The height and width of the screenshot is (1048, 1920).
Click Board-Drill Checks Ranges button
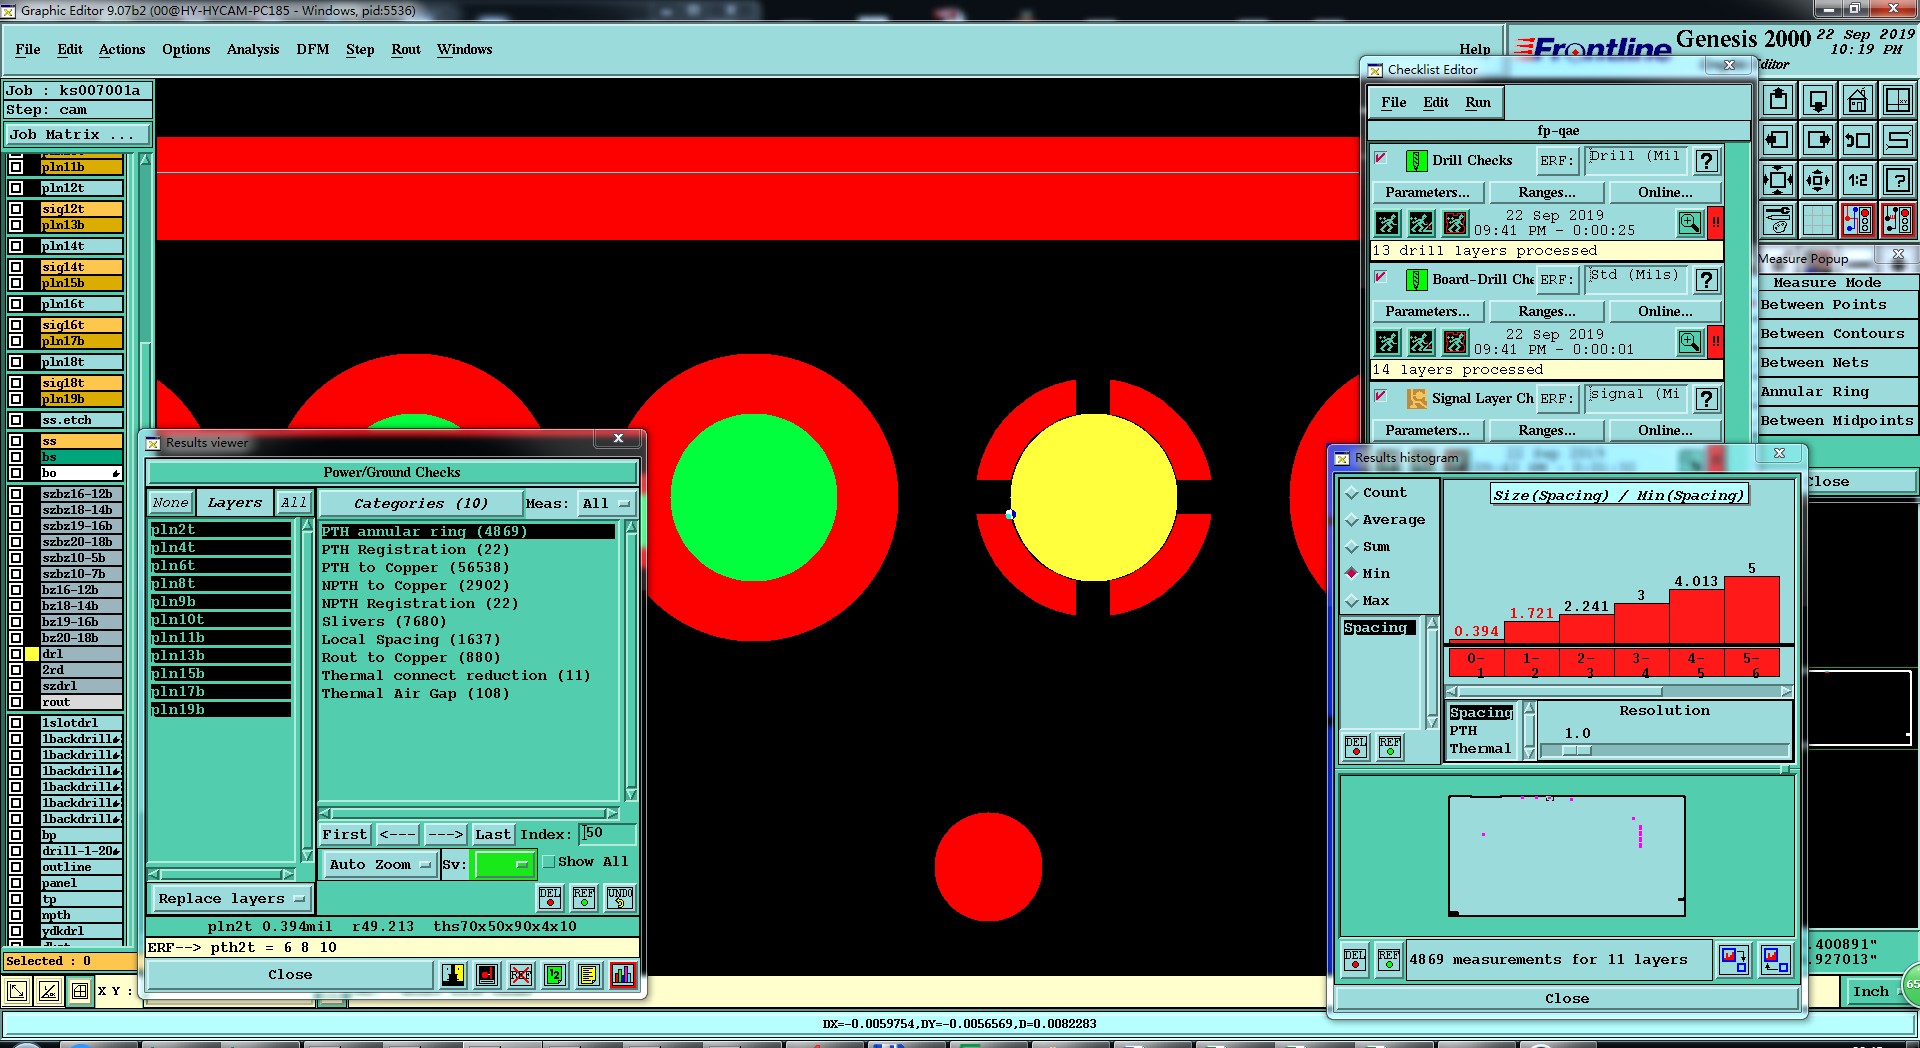(1546, 311)
